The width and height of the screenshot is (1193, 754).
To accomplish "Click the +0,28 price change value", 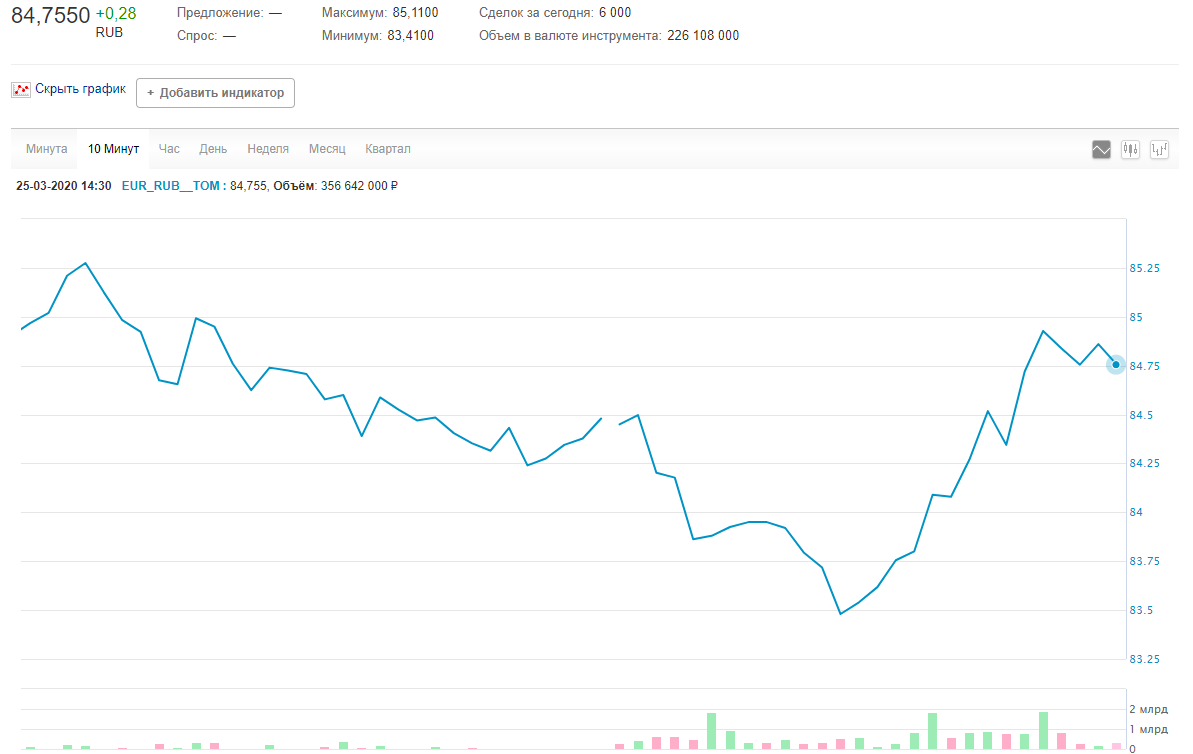I will click(x=116, y=14).
